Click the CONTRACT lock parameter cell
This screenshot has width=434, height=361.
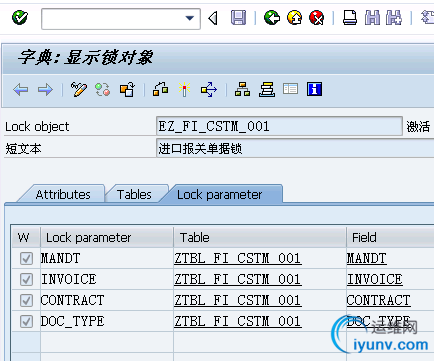[x=107, y=300]
